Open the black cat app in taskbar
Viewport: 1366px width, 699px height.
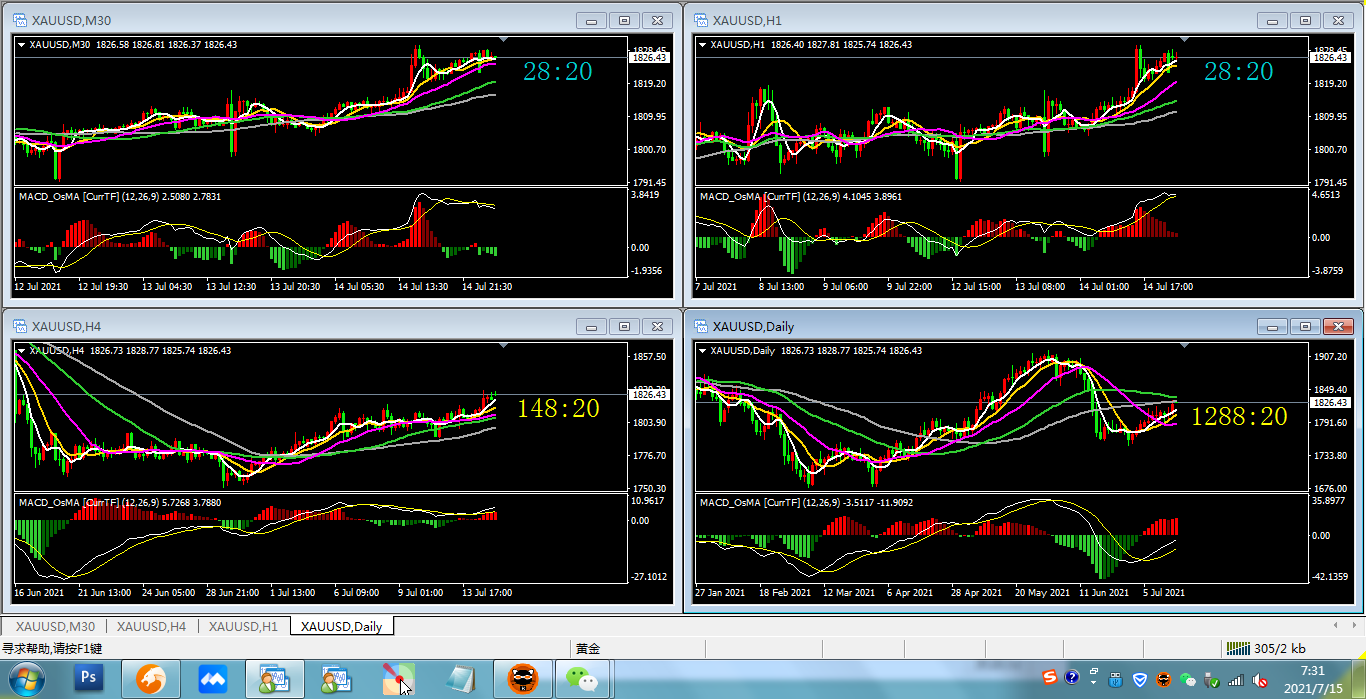click(523, 679)
